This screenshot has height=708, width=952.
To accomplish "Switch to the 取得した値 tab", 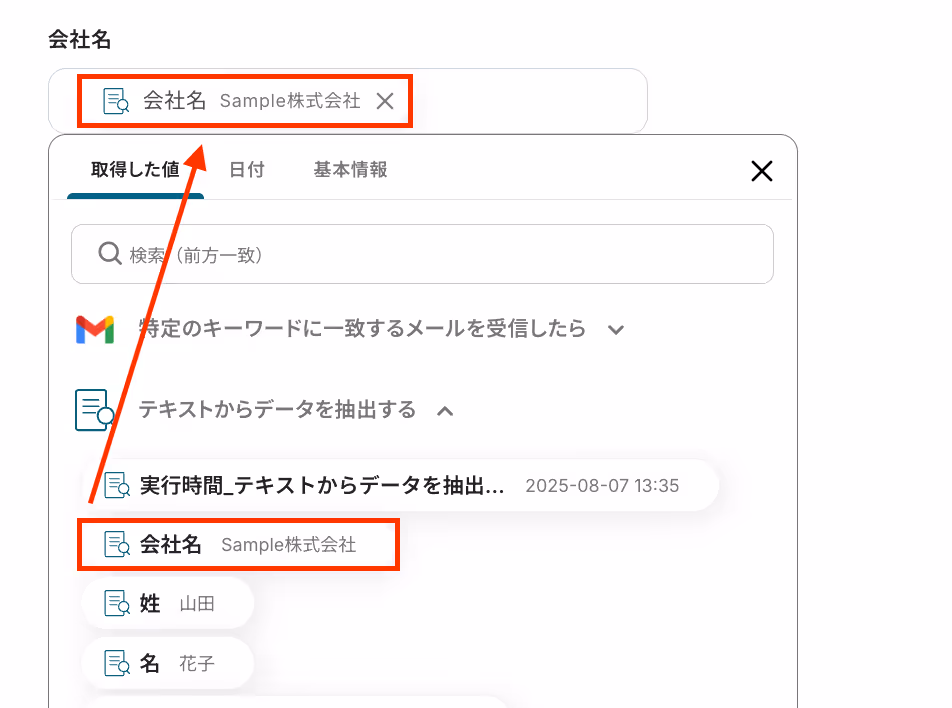I will [135, 169].
